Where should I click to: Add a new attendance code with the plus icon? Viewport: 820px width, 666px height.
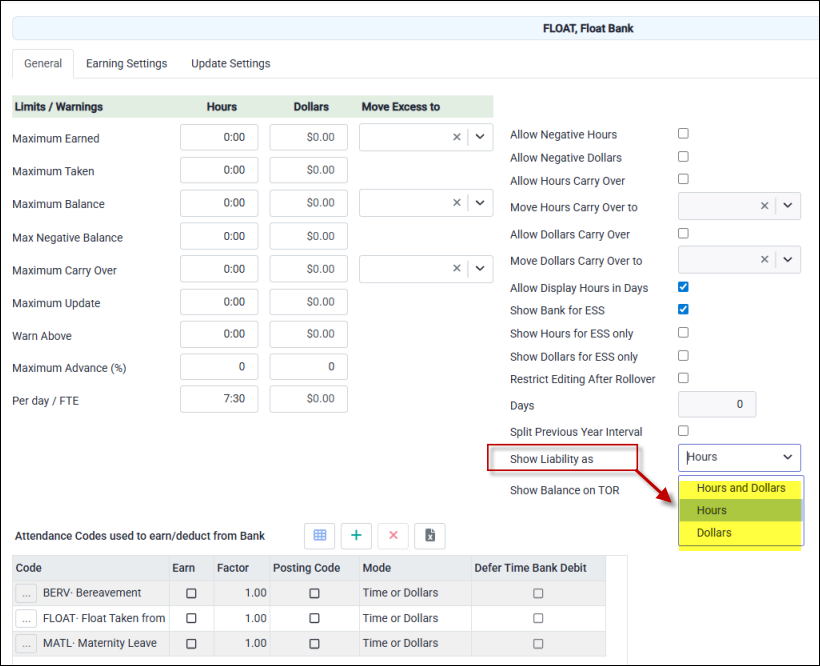357,535
